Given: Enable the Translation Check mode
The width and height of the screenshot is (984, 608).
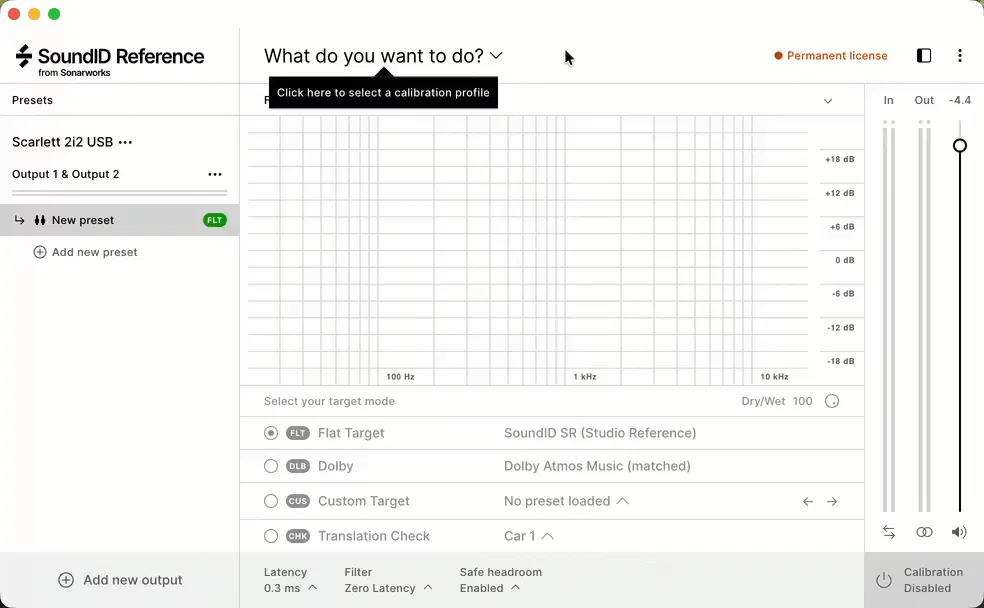Looking at the screenshot, I should click(x=270, y=536).
